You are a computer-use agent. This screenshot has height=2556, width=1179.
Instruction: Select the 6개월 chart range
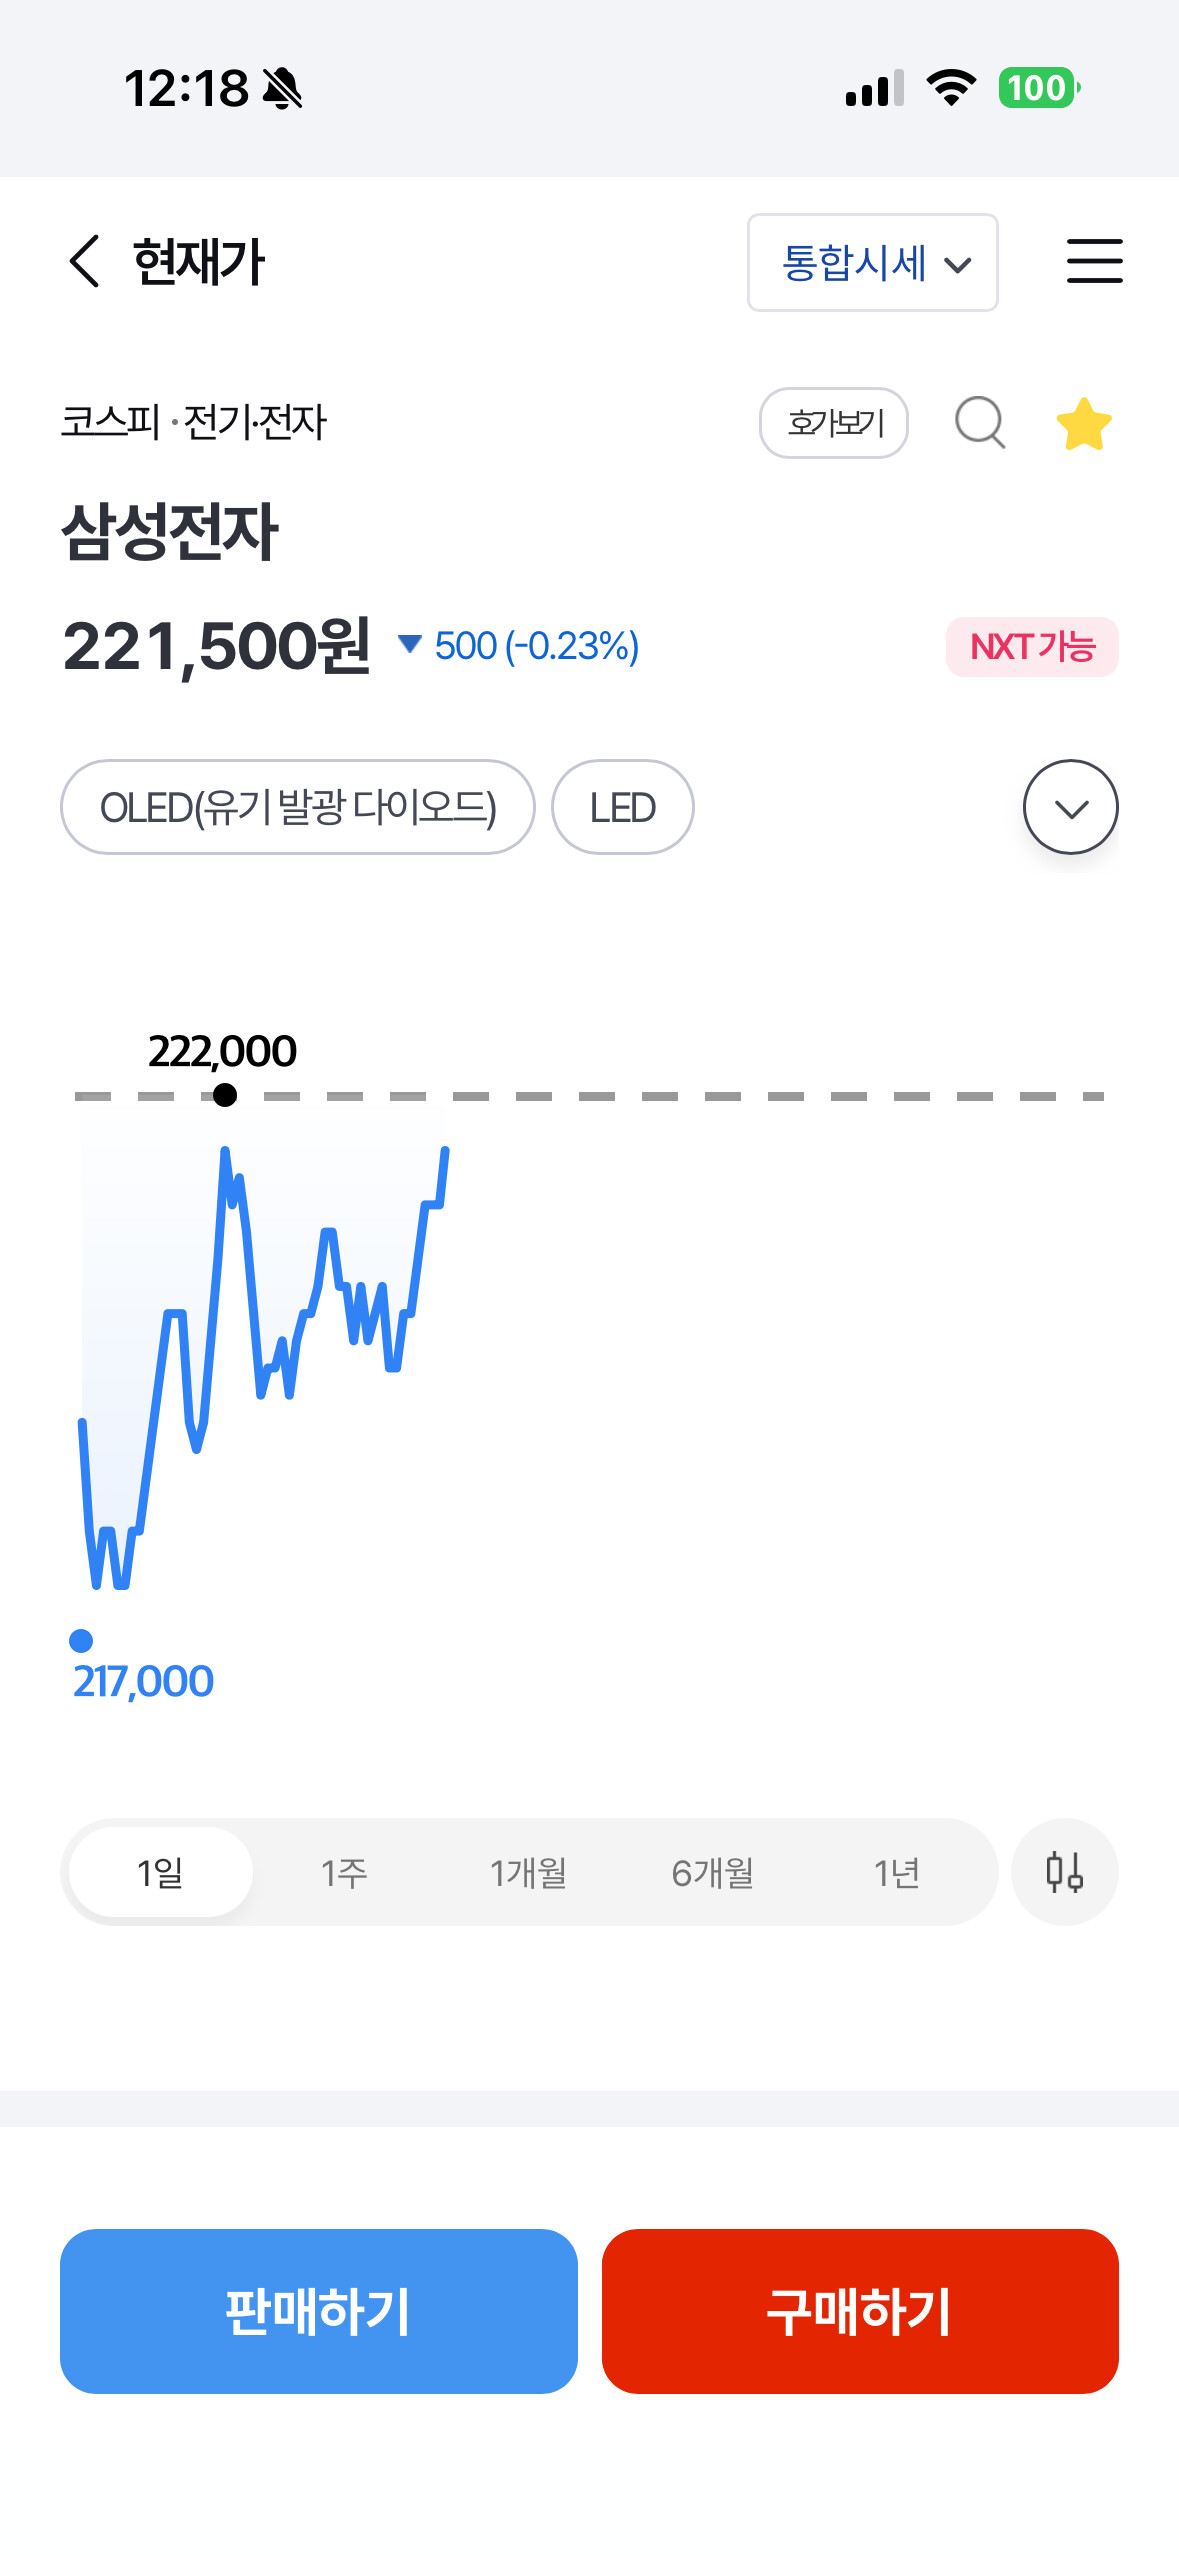[713, 1872]
